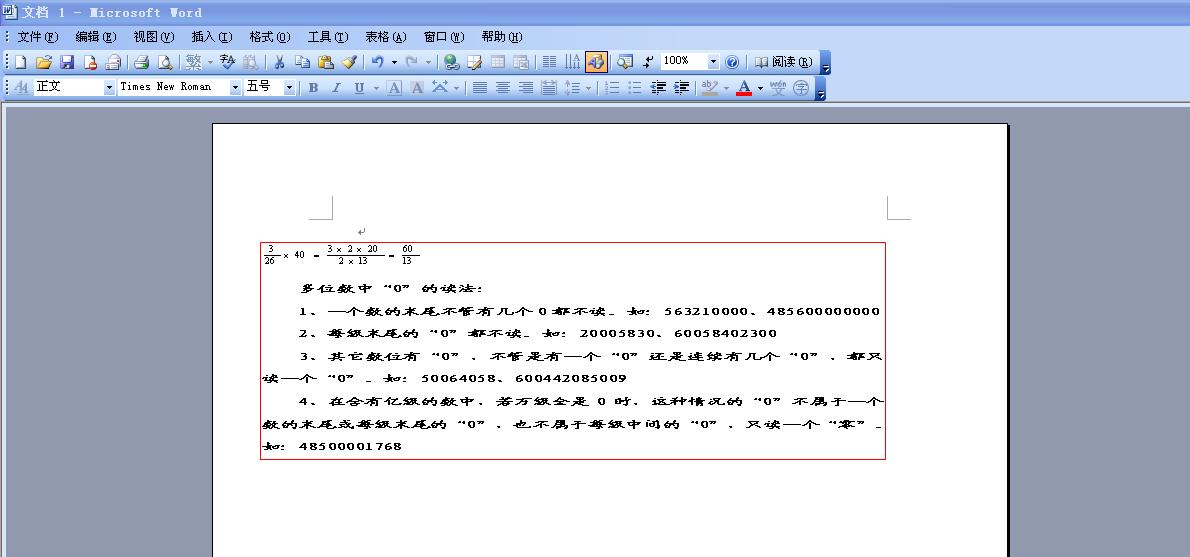Open the 表格(A) menu
This screenshot has width=1190, height=557.
386,36
